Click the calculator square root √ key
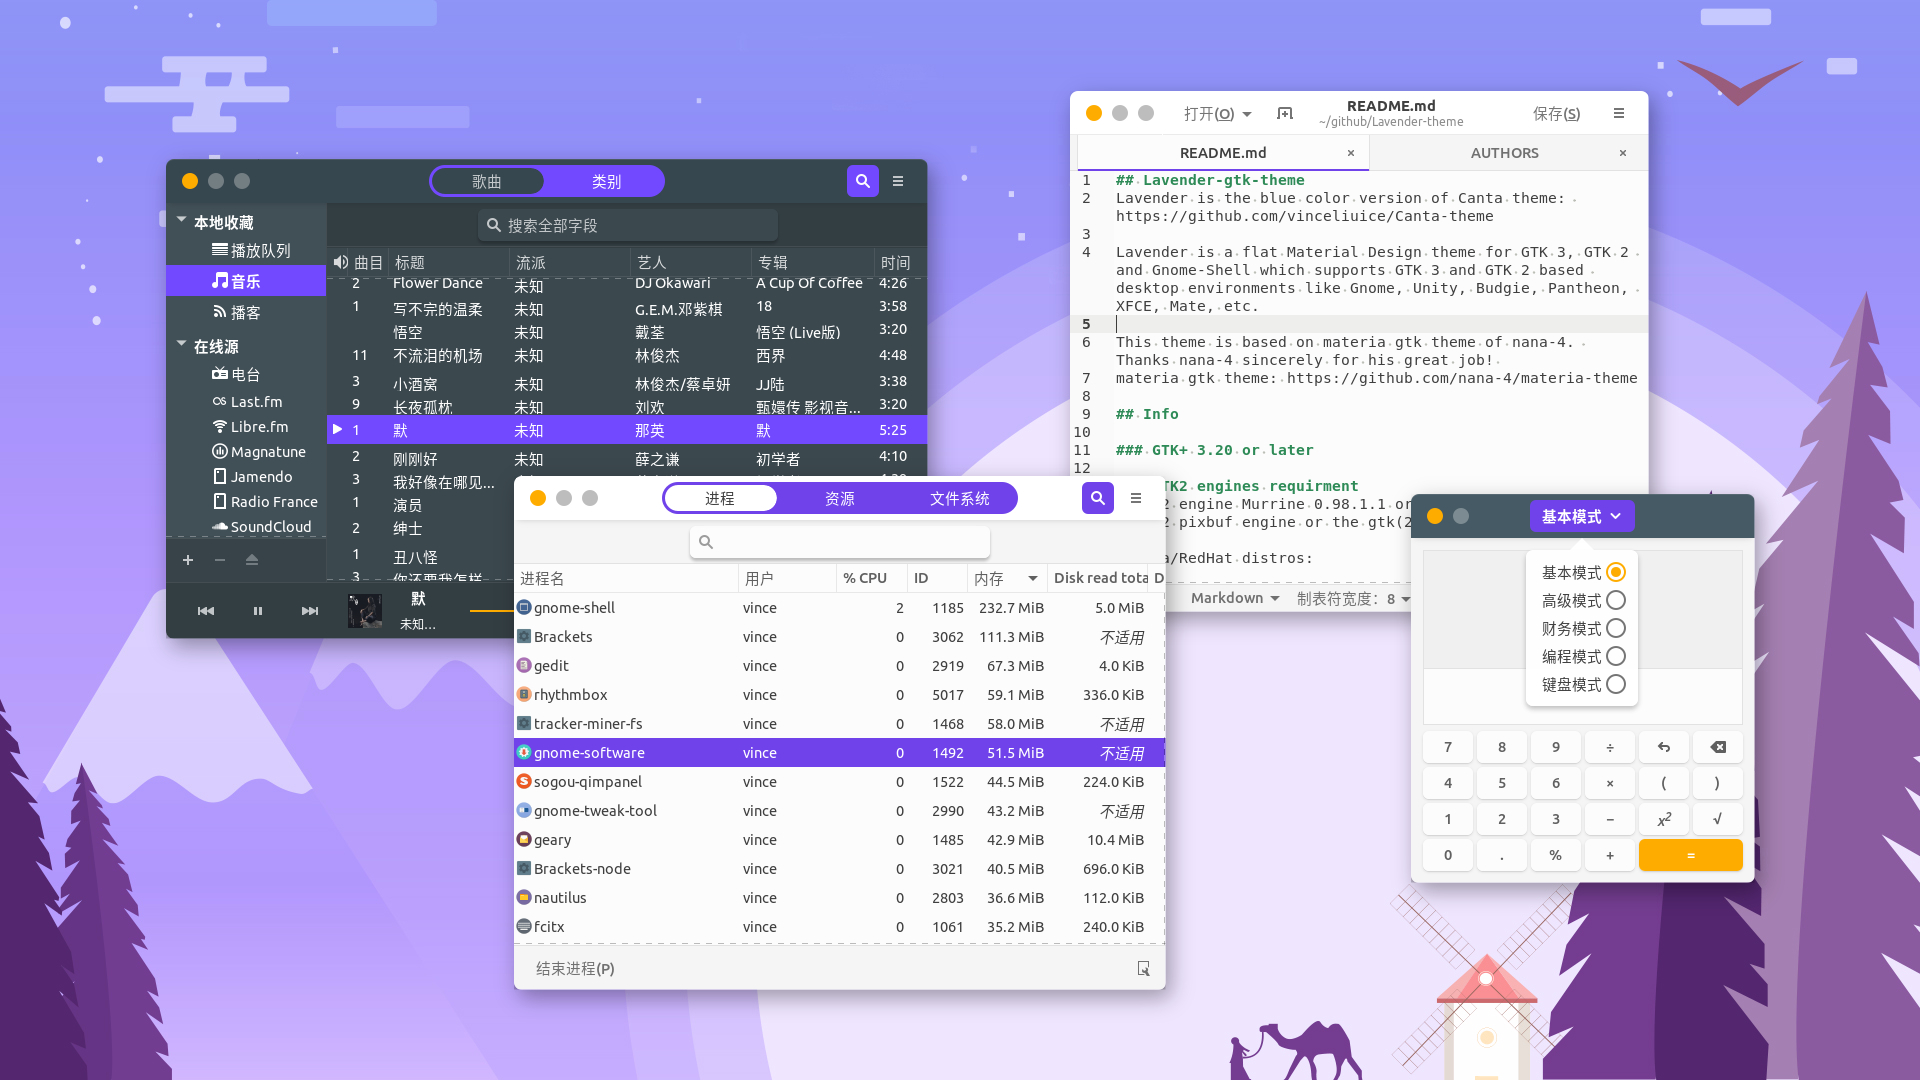The height and width of the screenshot is (1080, 1920). point(1718,820)
